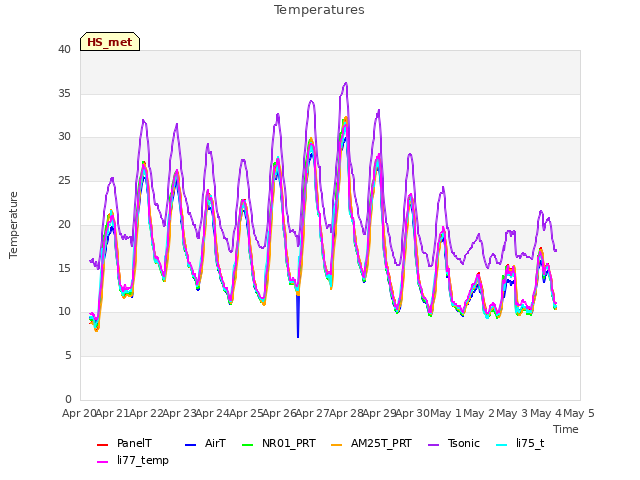Toggle the li77_temp series legend label
This screenshot has height=480, width=640.
click(143, 460)
